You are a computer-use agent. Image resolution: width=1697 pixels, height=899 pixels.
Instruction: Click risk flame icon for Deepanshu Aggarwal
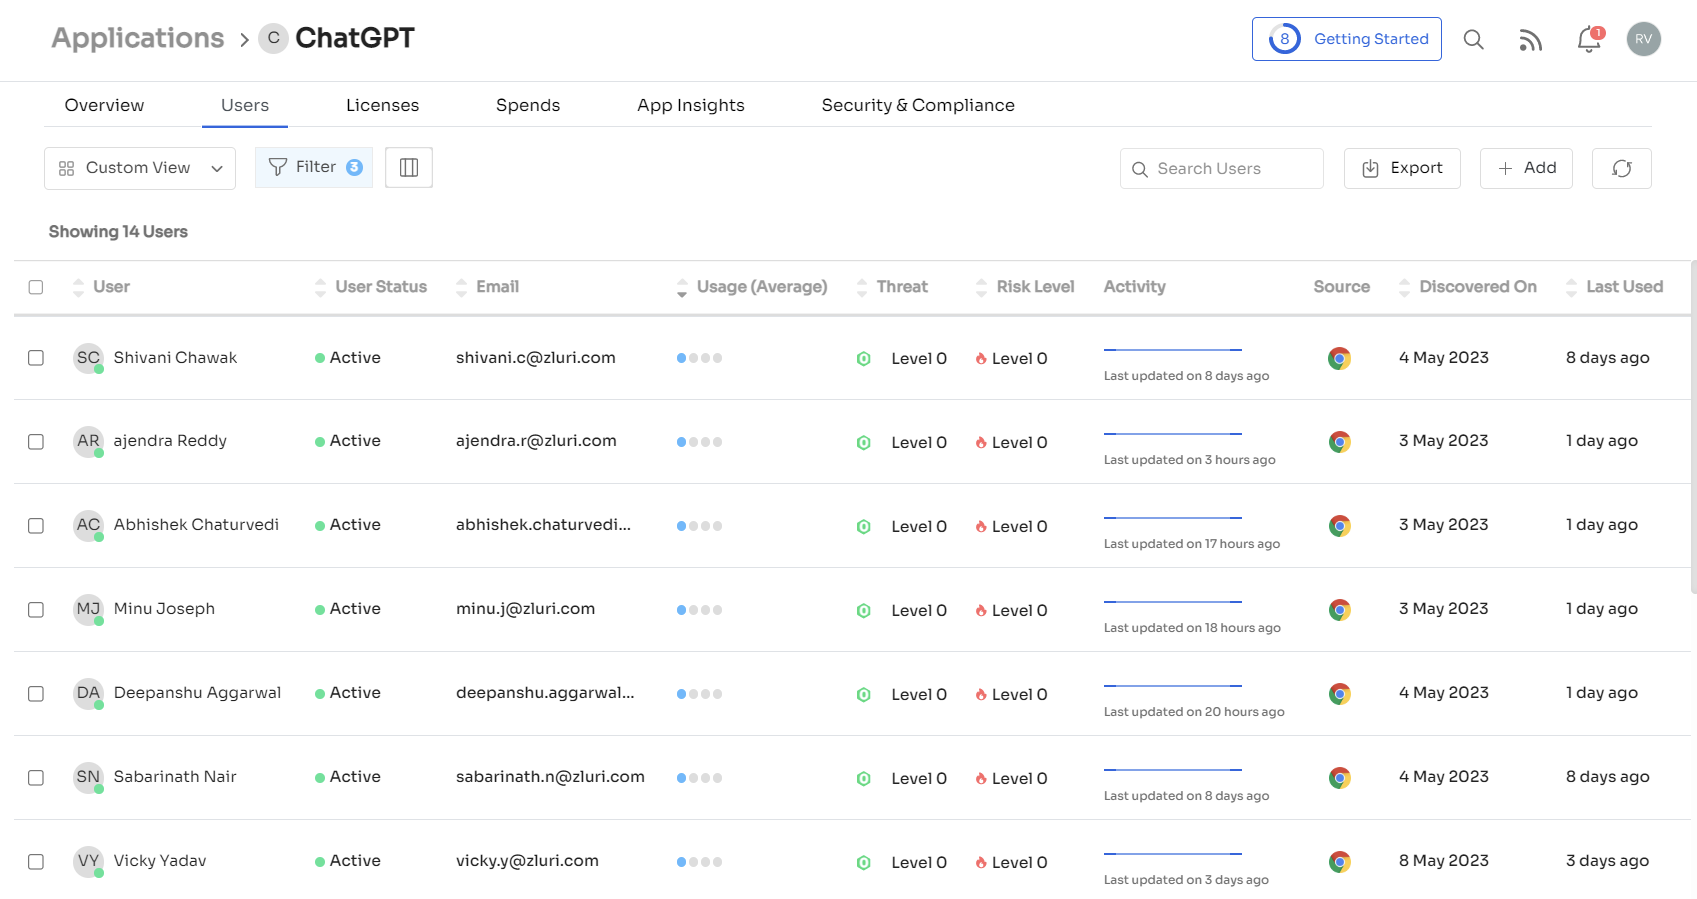(981, 695)
